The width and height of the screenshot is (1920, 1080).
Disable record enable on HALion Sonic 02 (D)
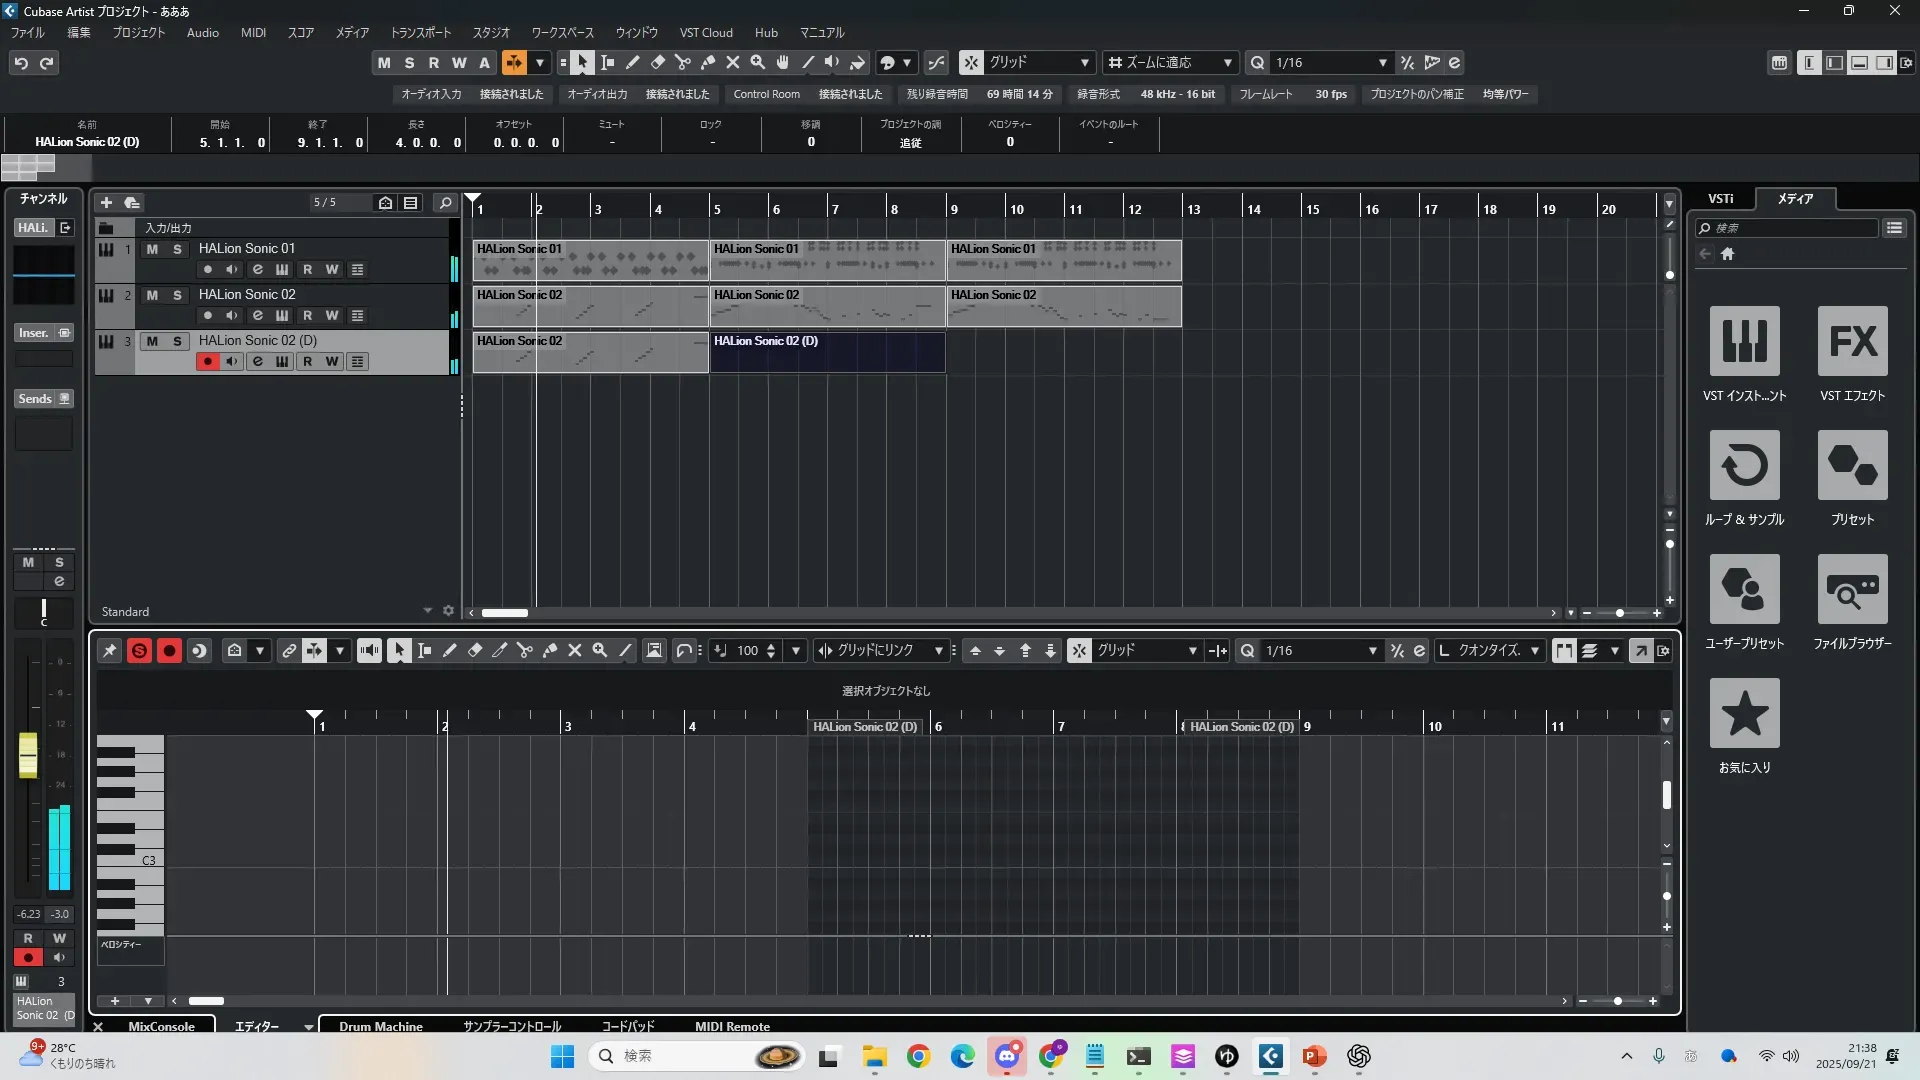pos(207,362)
